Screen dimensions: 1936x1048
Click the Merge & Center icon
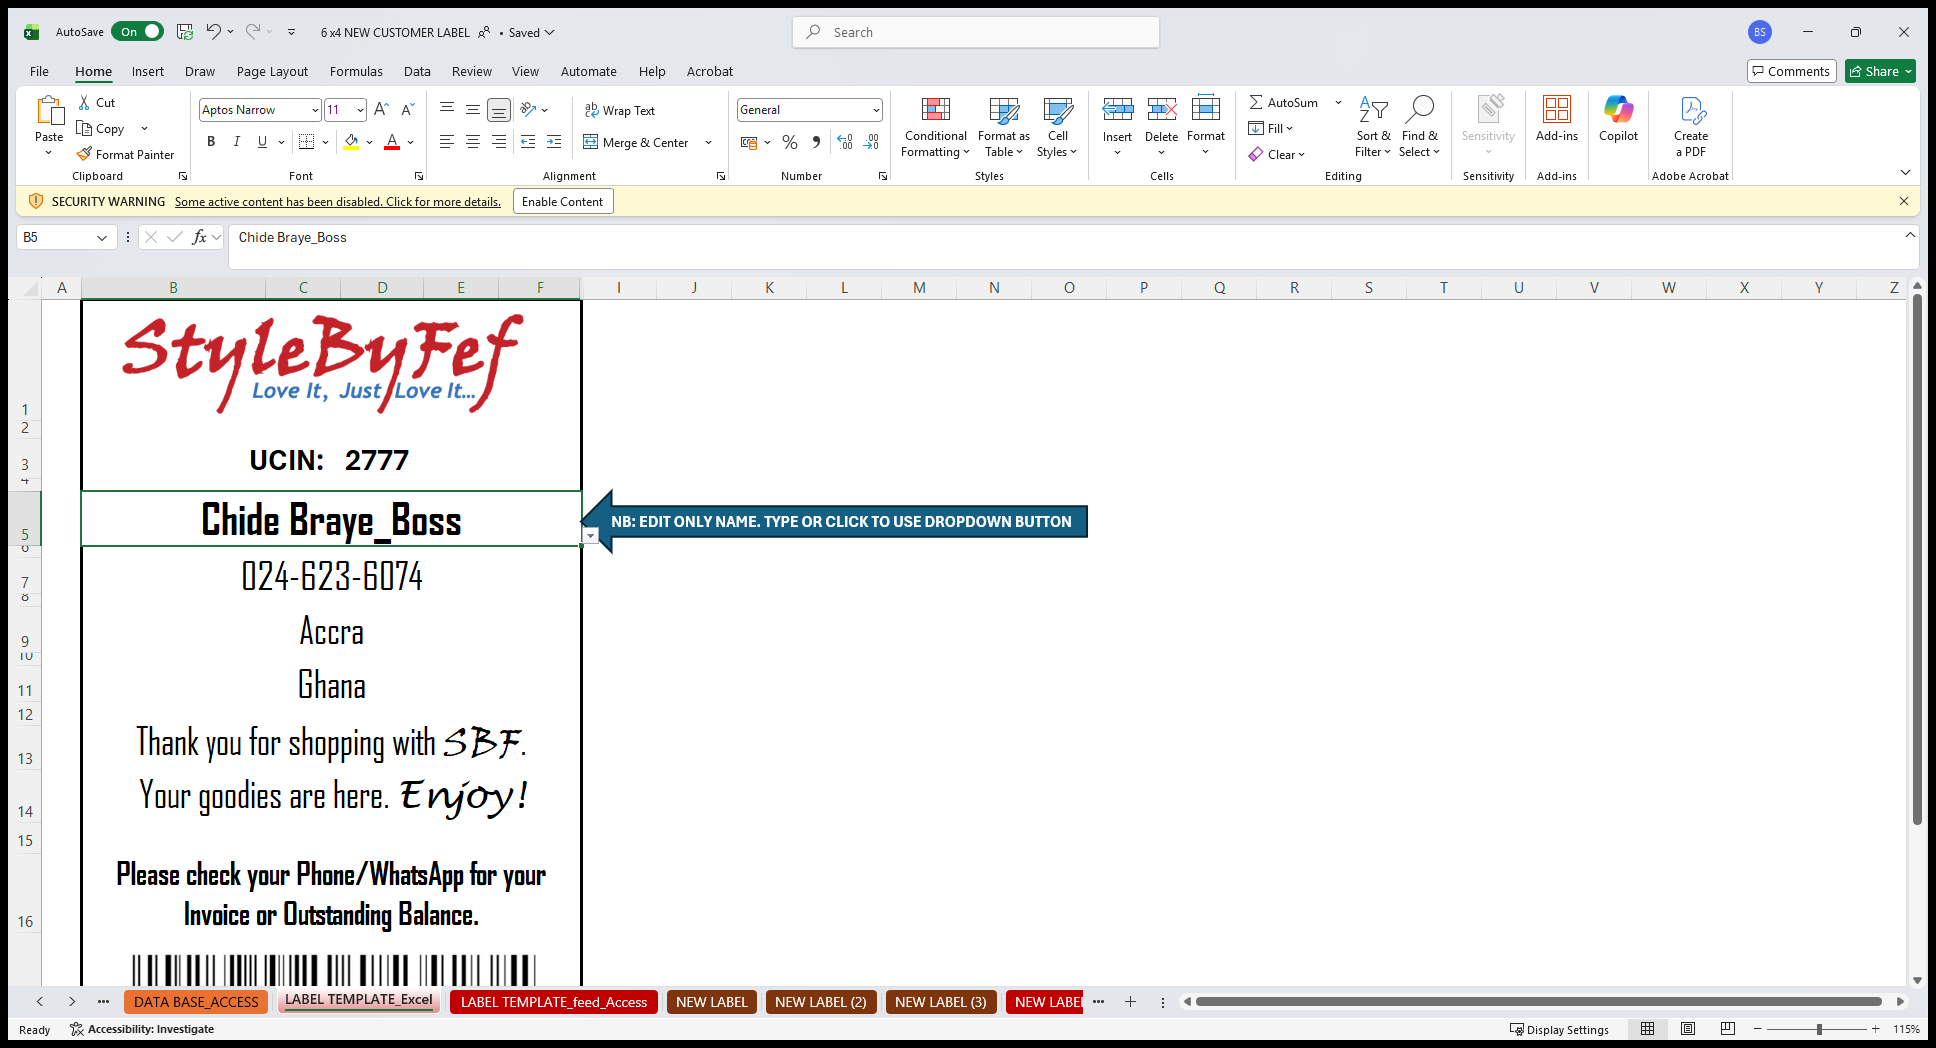(x=591, y=143)
